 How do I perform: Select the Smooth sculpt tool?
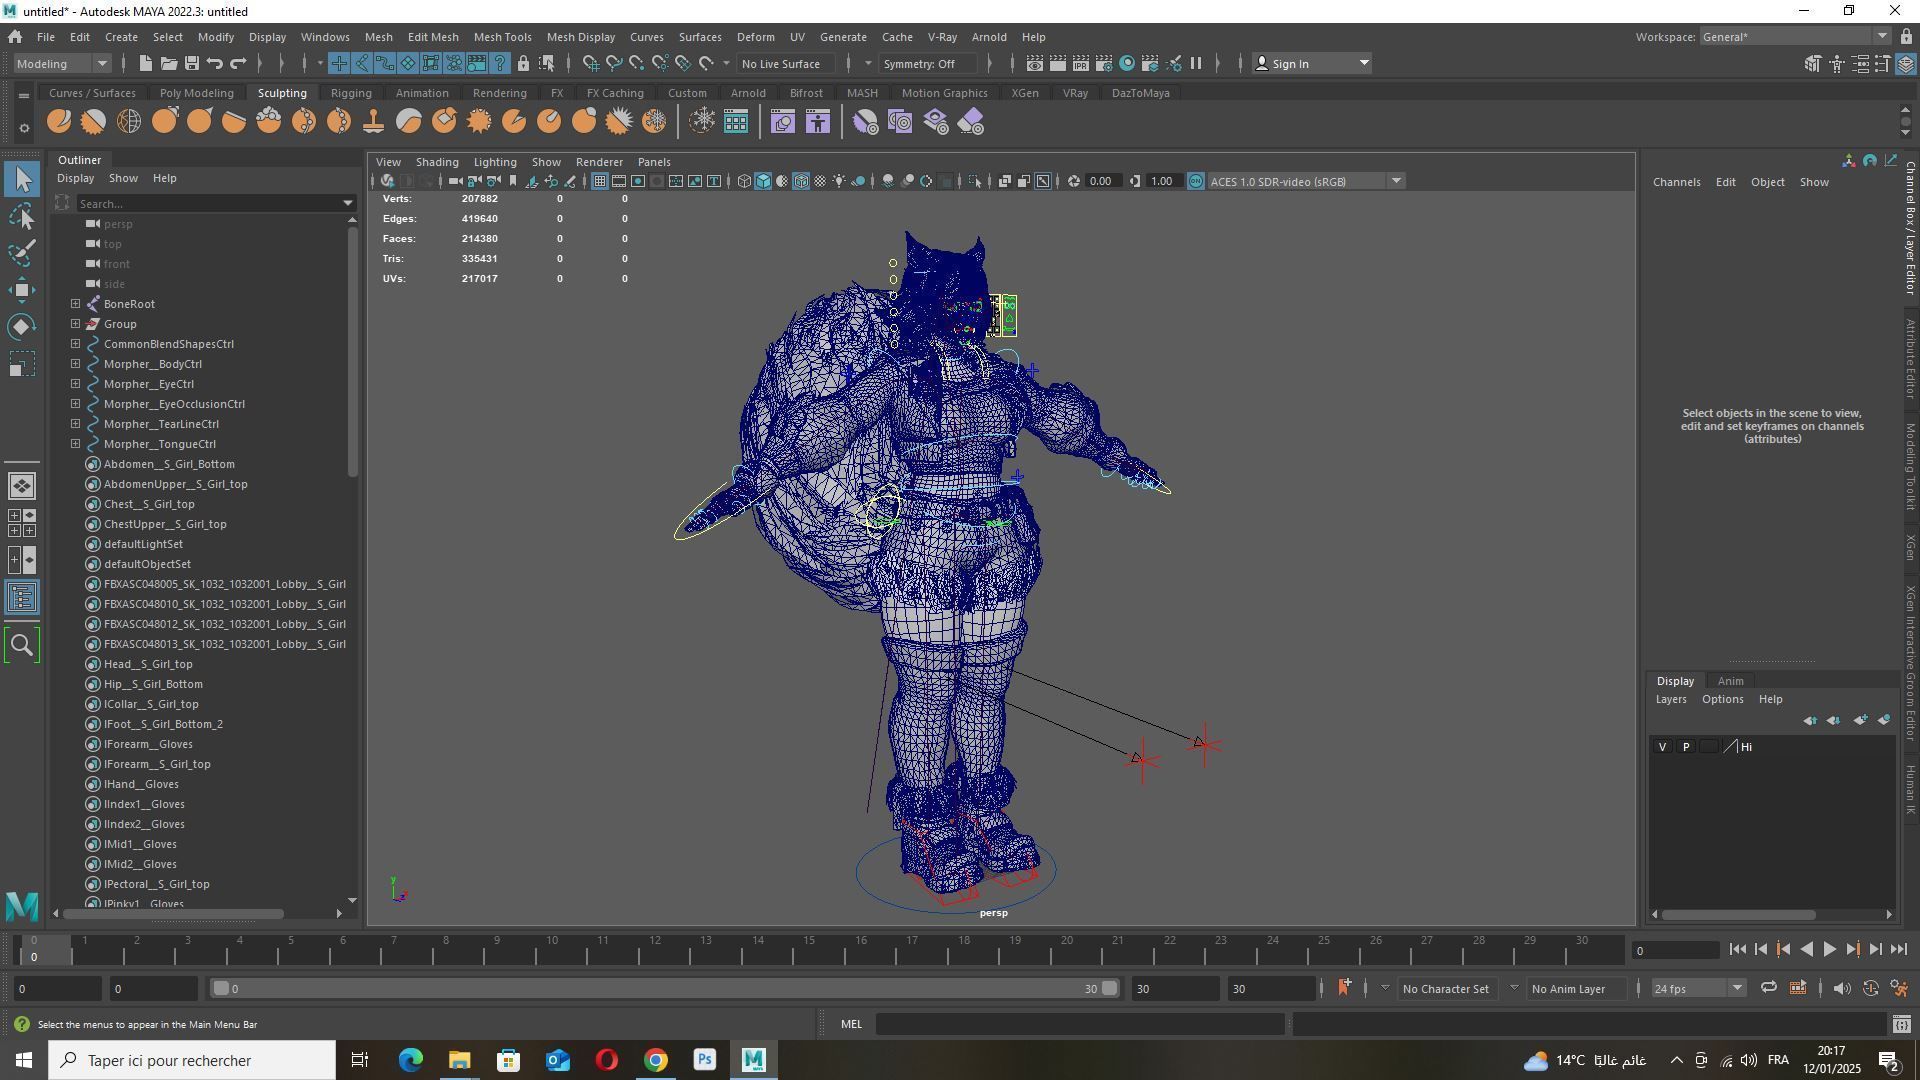coord(94,122)
